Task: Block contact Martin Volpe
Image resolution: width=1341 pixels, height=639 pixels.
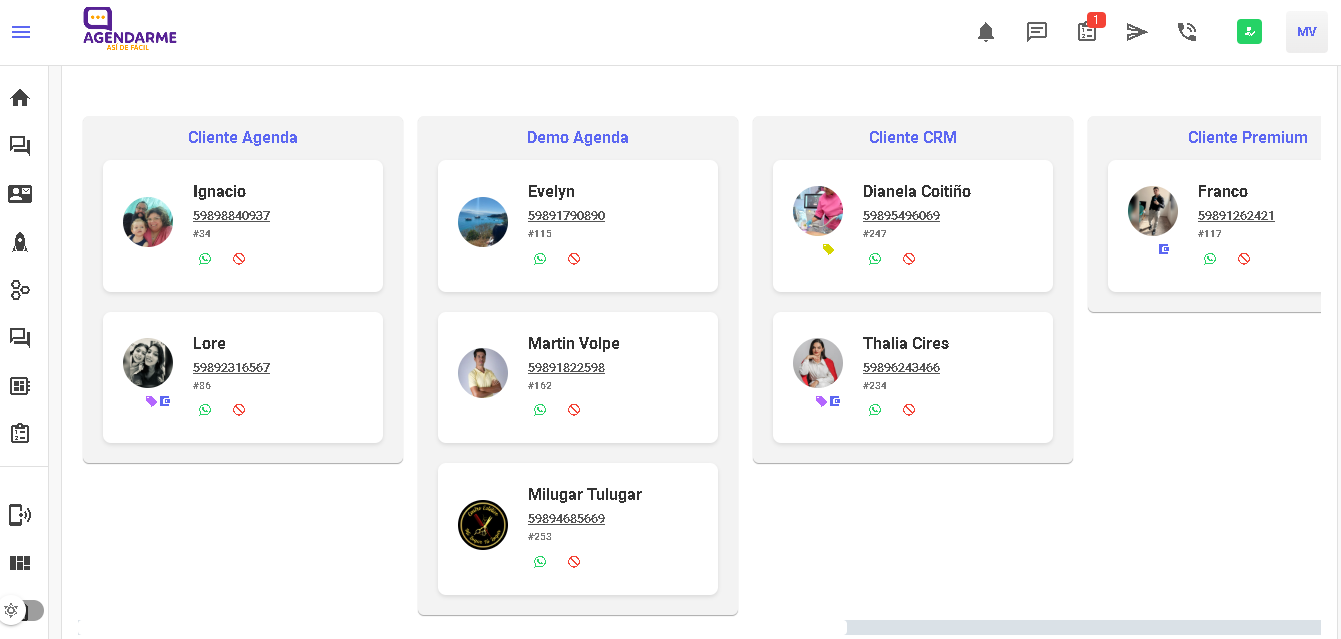Action: pos(574,410)
